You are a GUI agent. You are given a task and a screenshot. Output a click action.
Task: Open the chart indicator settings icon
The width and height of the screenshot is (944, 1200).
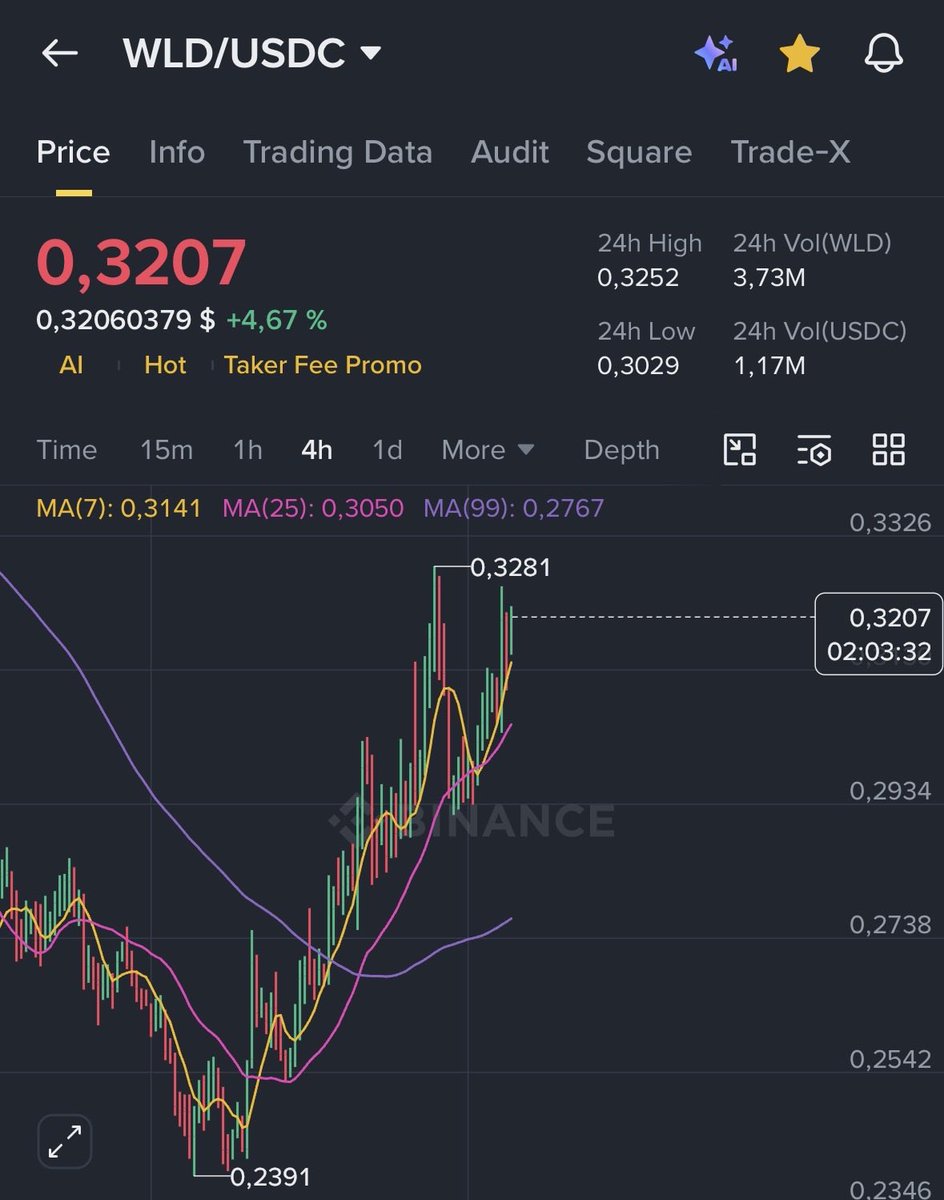(x=814, y=450)
